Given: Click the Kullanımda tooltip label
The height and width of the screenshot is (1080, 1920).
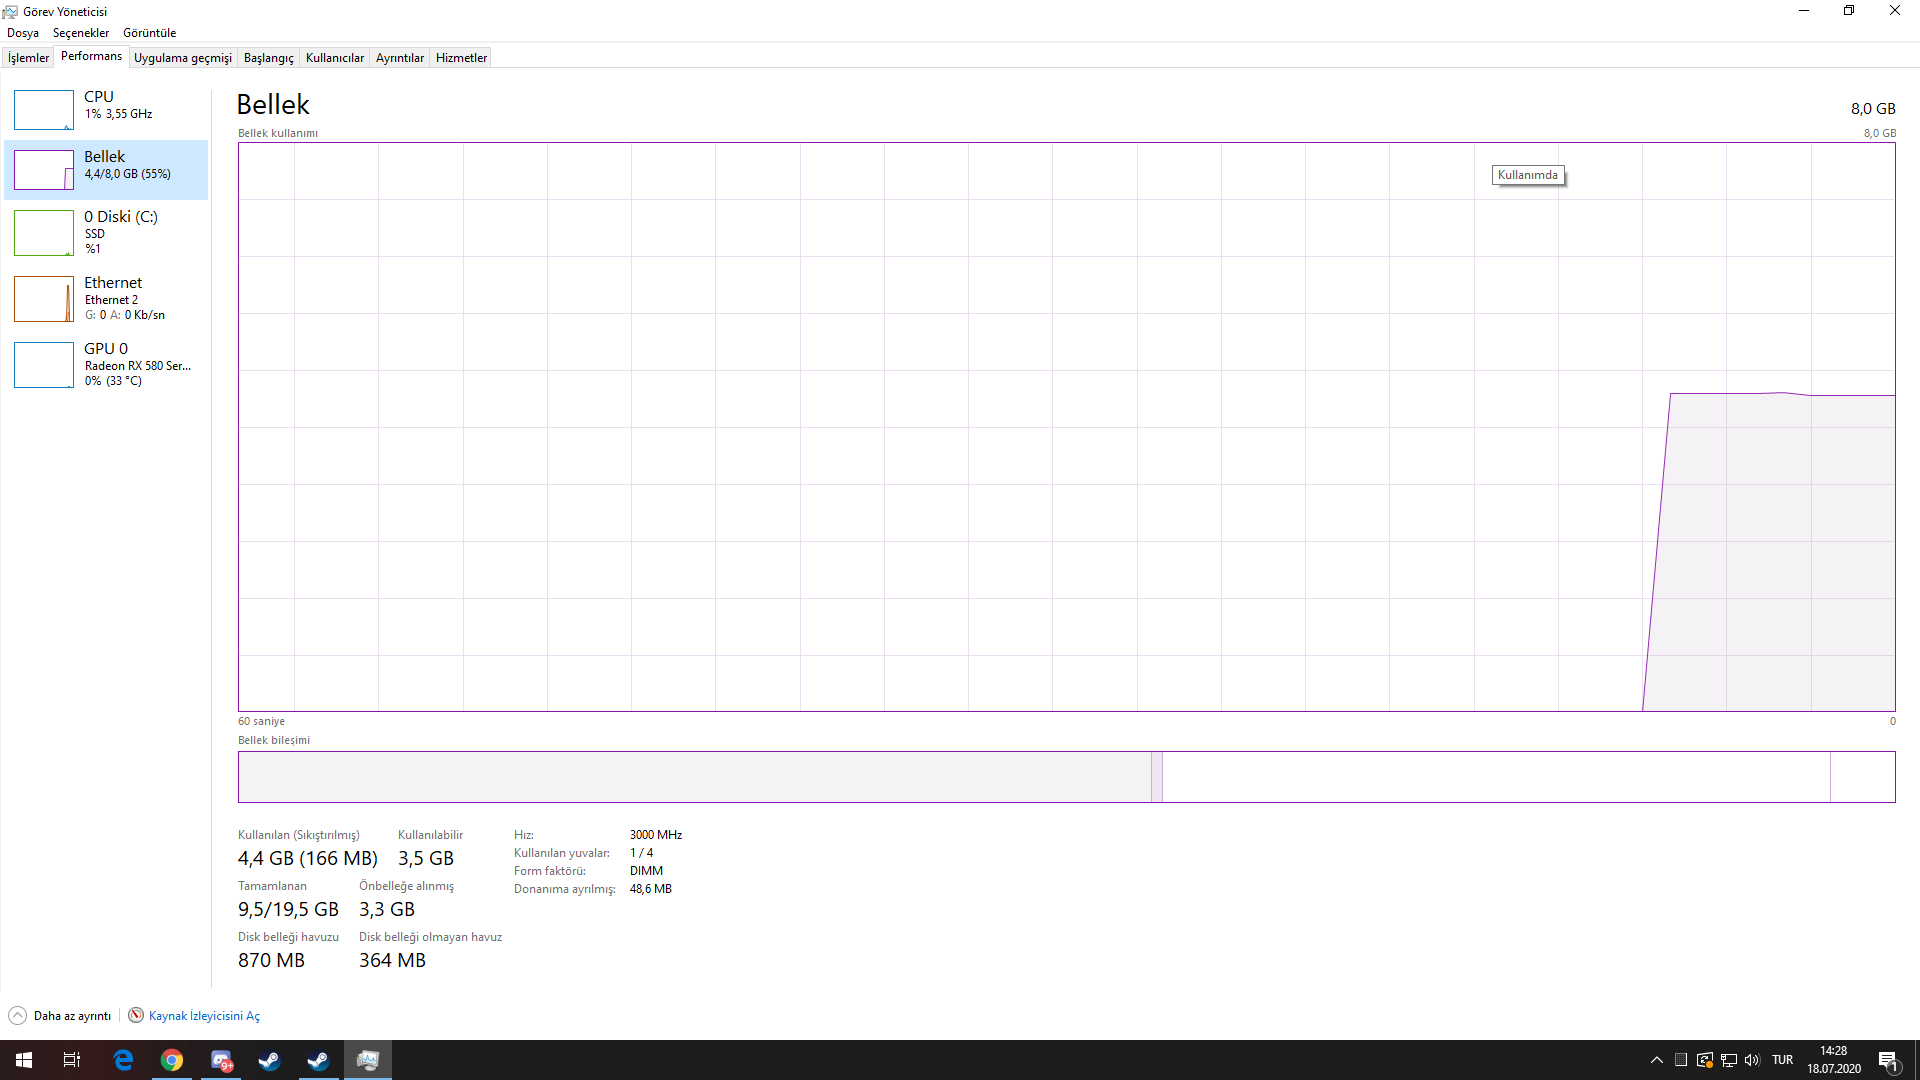Looking at the screenshot, I should [x=1528, y=175].
